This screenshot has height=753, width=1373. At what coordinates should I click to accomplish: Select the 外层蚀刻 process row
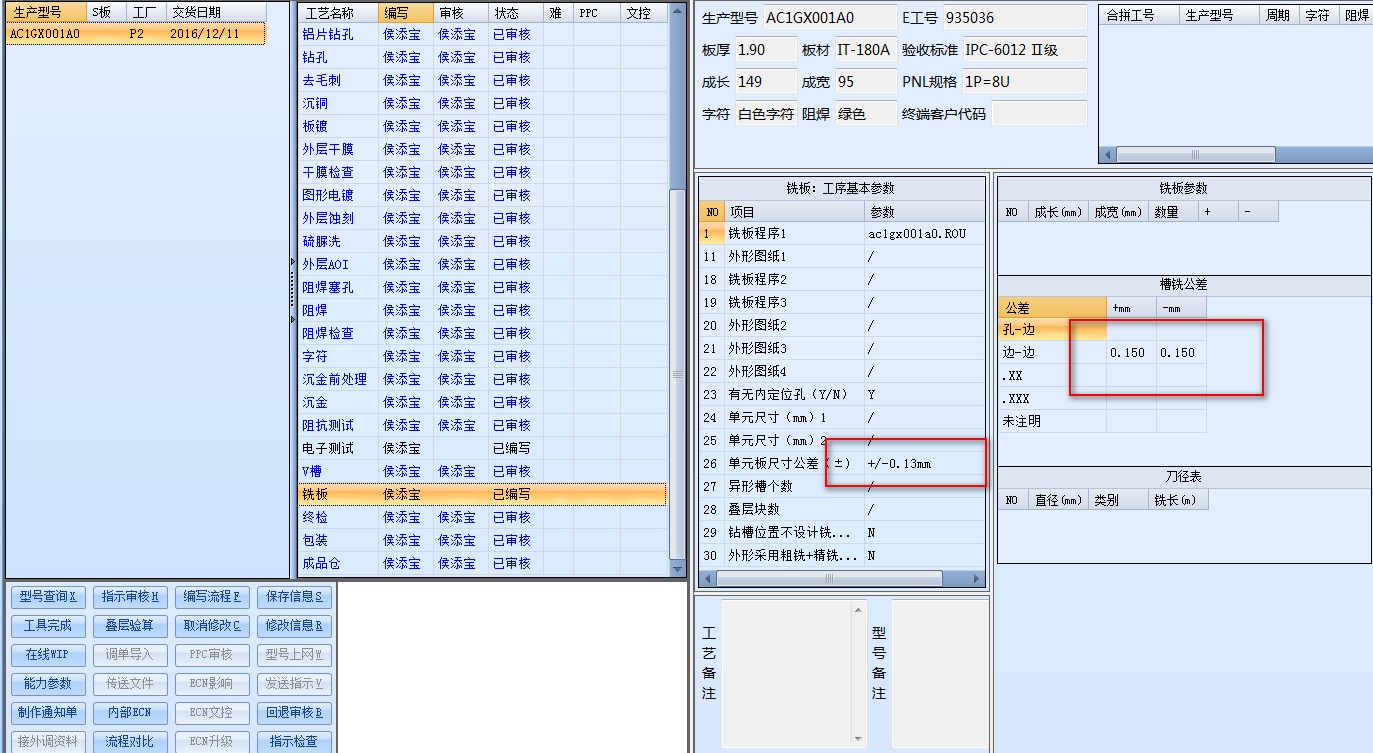tap(482, 218)
